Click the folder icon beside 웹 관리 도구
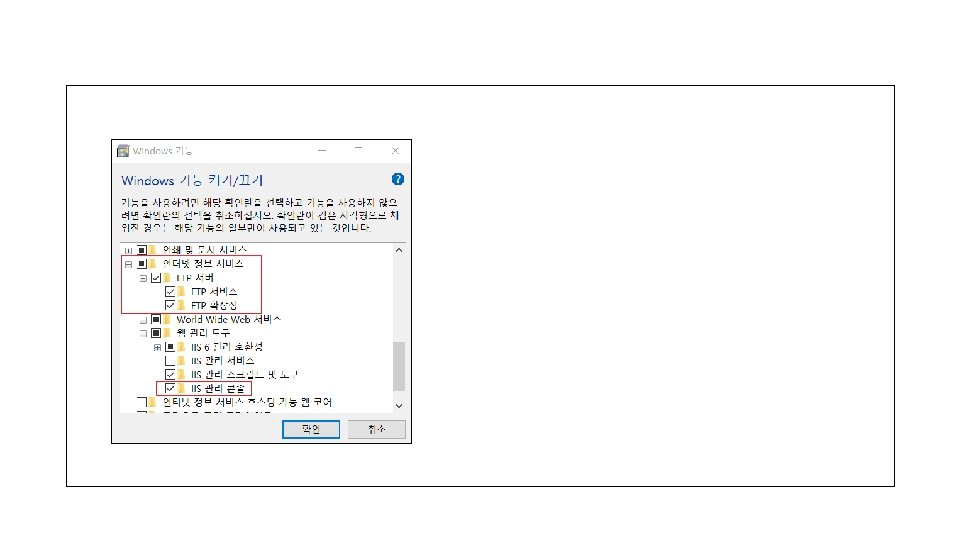 point(167,333)
